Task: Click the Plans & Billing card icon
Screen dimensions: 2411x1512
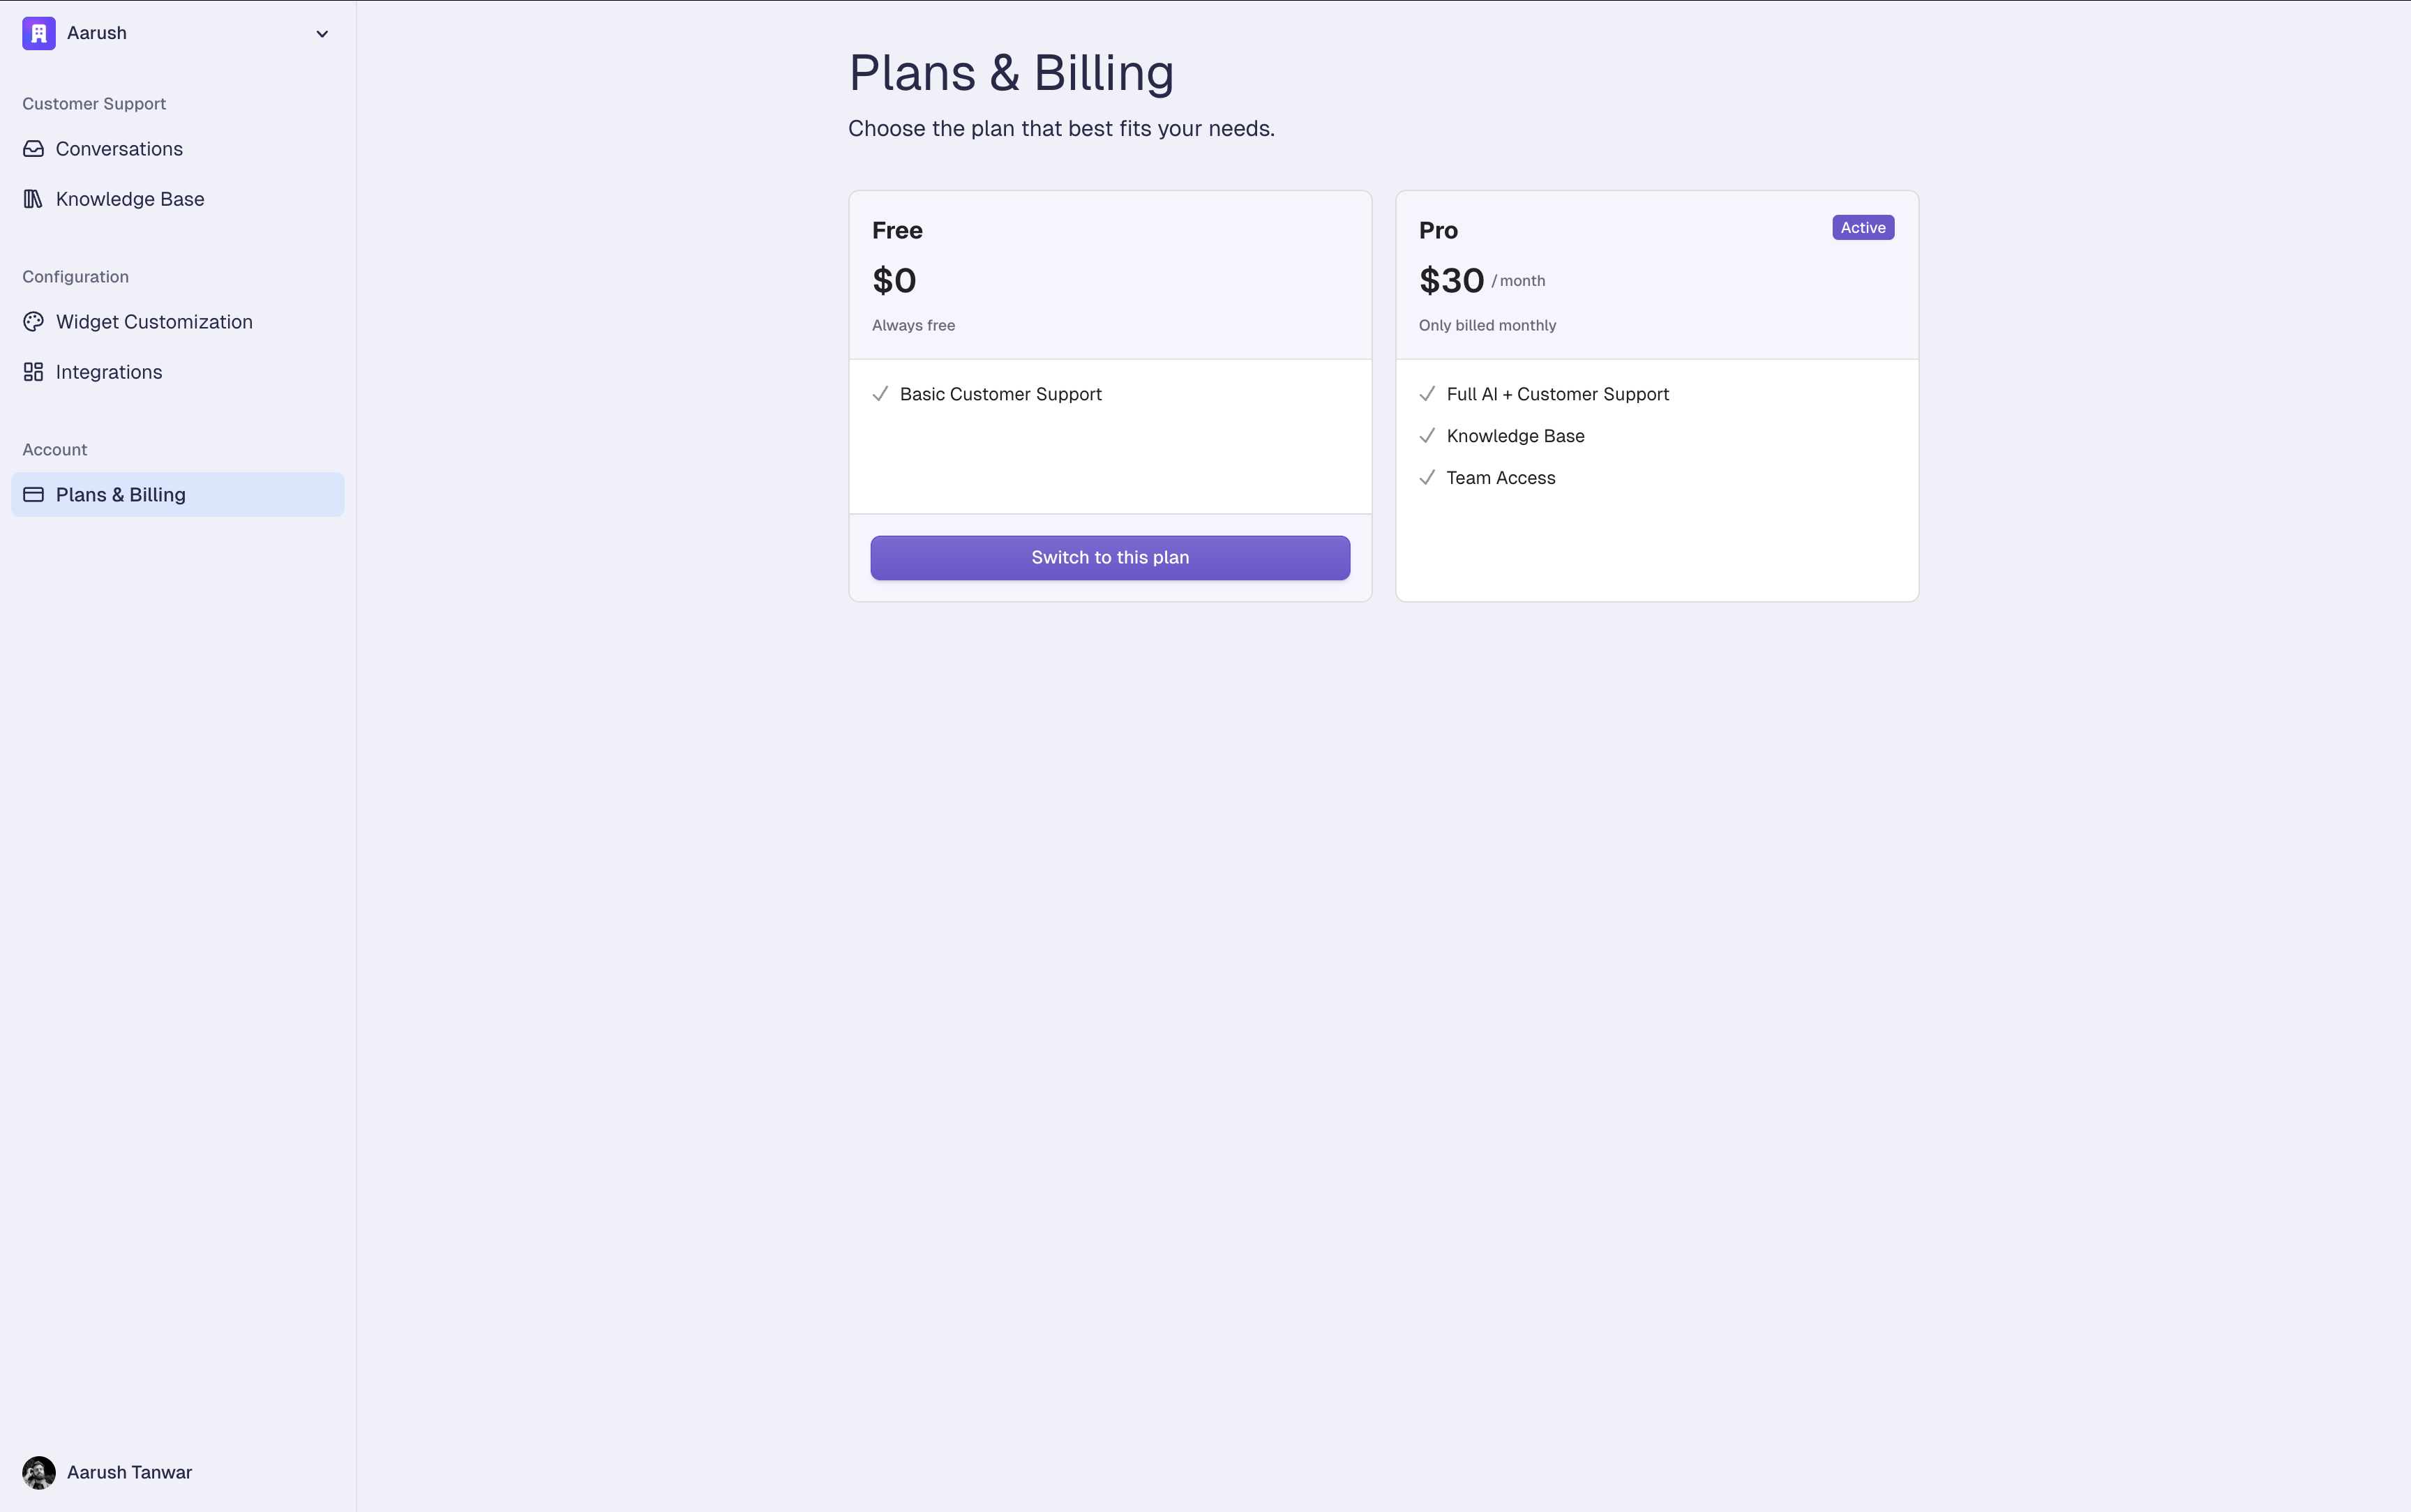Action: [x=33, y=495]
